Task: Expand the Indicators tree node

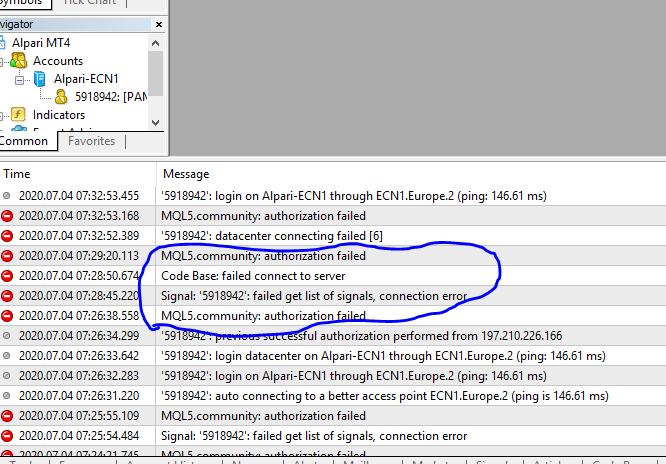Action: [1, 115]
